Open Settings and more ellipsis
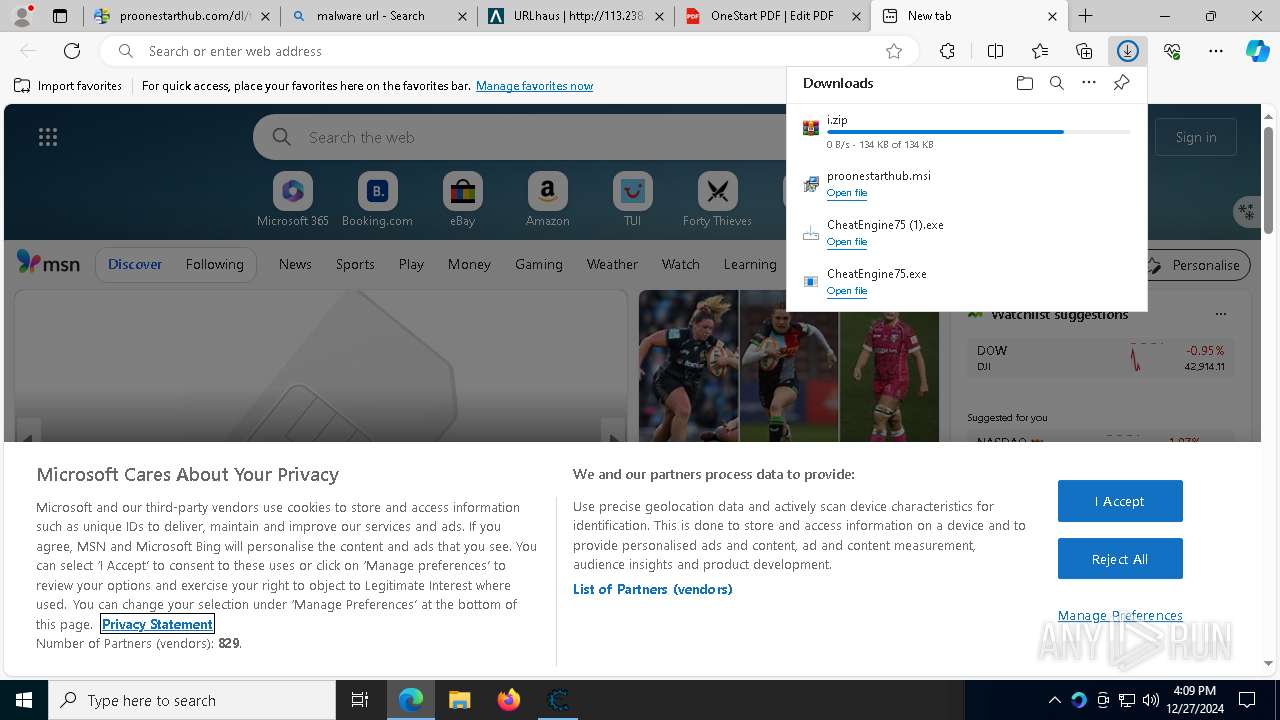 [x=1216, y=51]
